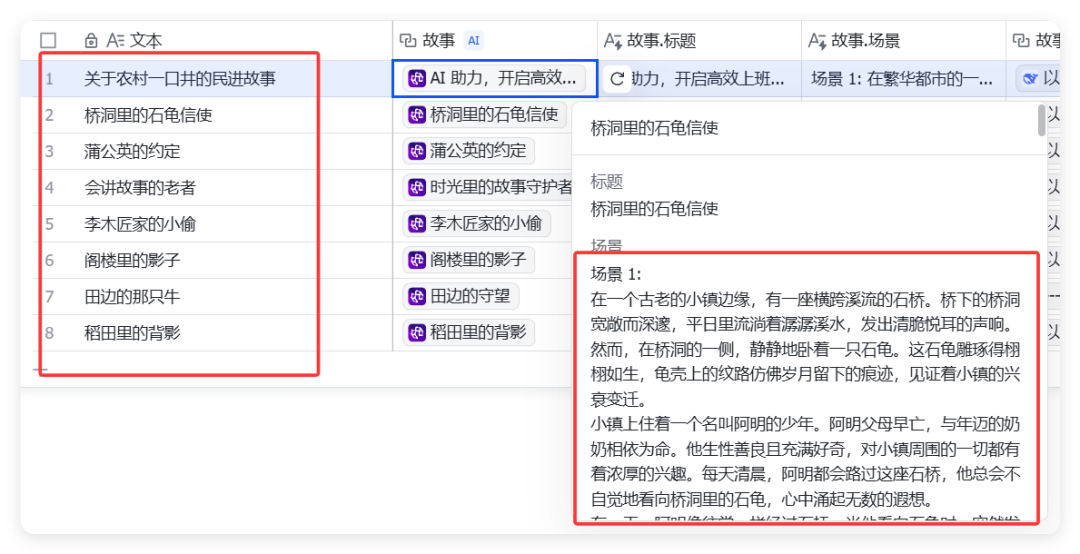Click the link-field icon in 故事 header
Image resolution: width=1080 pixels, height=554 pixels.
click(408, 41)
